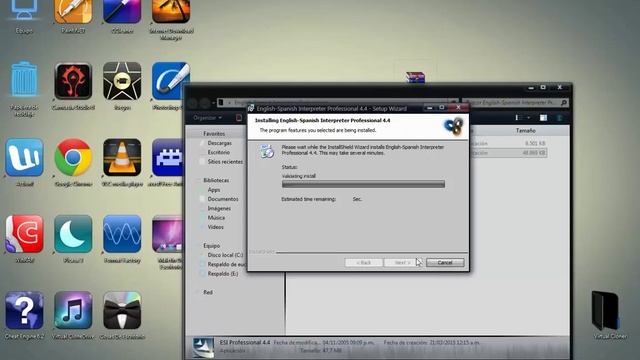Click the red icon beside Organizar
Viewport: 640px width, 360px height.
239,118
